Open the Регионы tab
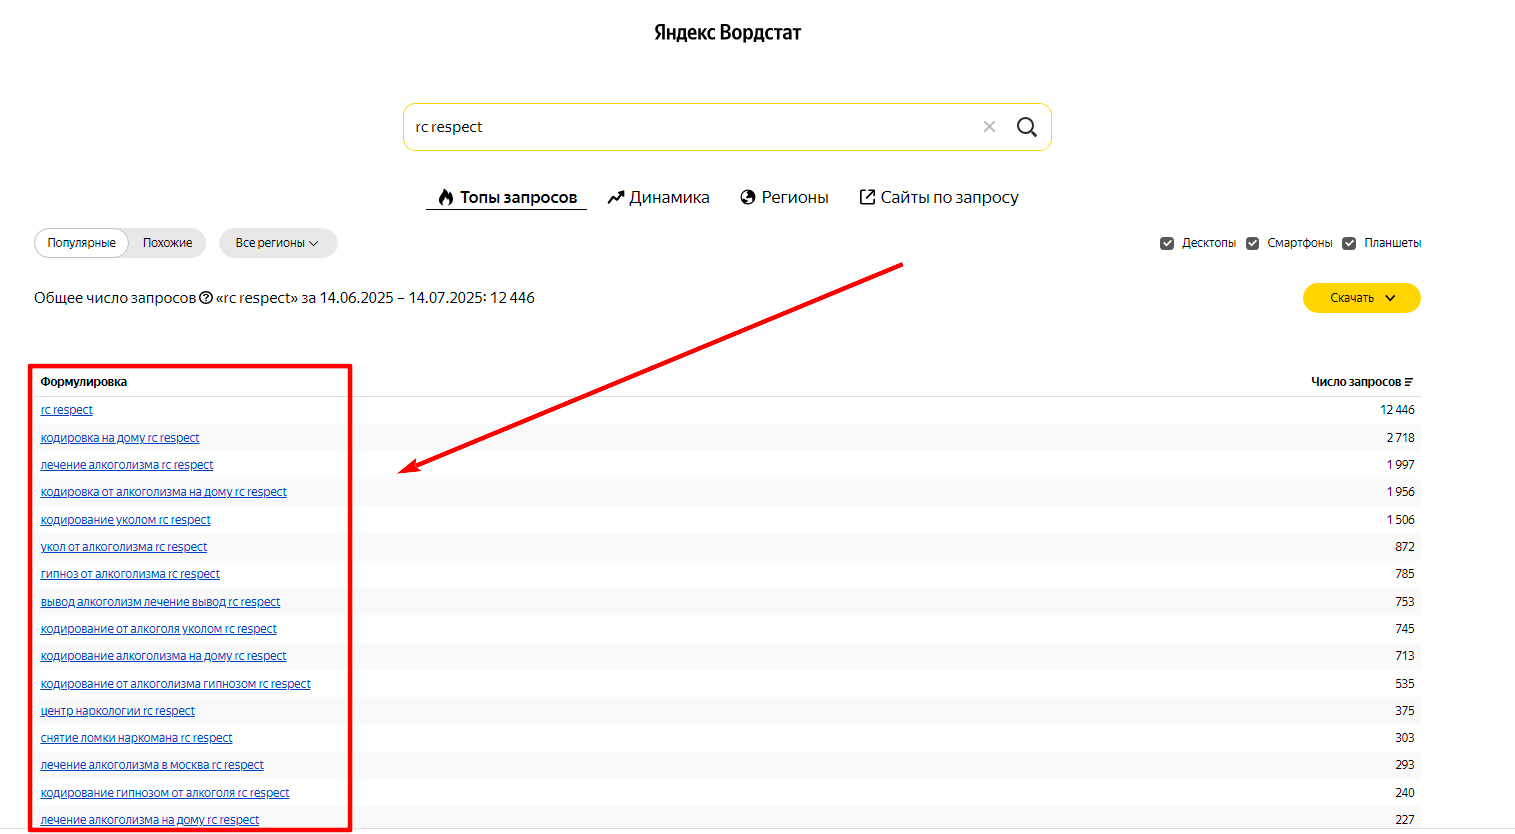The height and width of the screenshot is (834, 1515). click(784, 198)
